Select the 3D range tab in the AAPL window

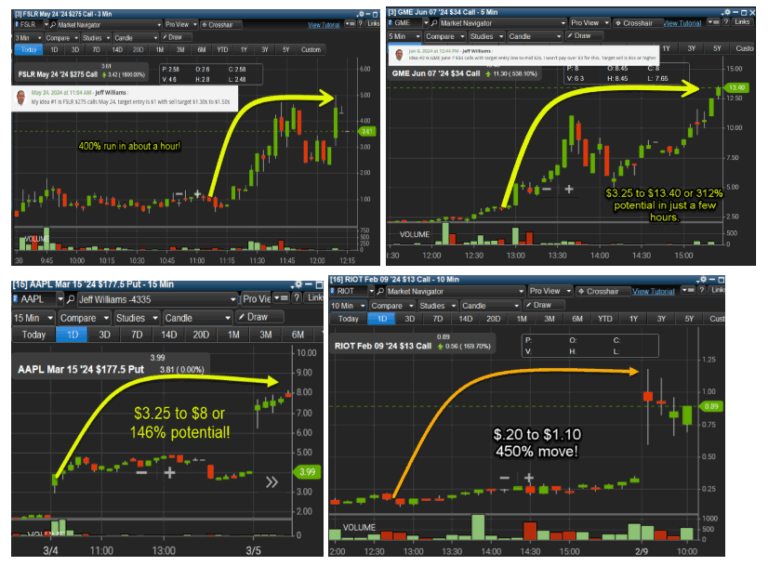coord(104,335)
